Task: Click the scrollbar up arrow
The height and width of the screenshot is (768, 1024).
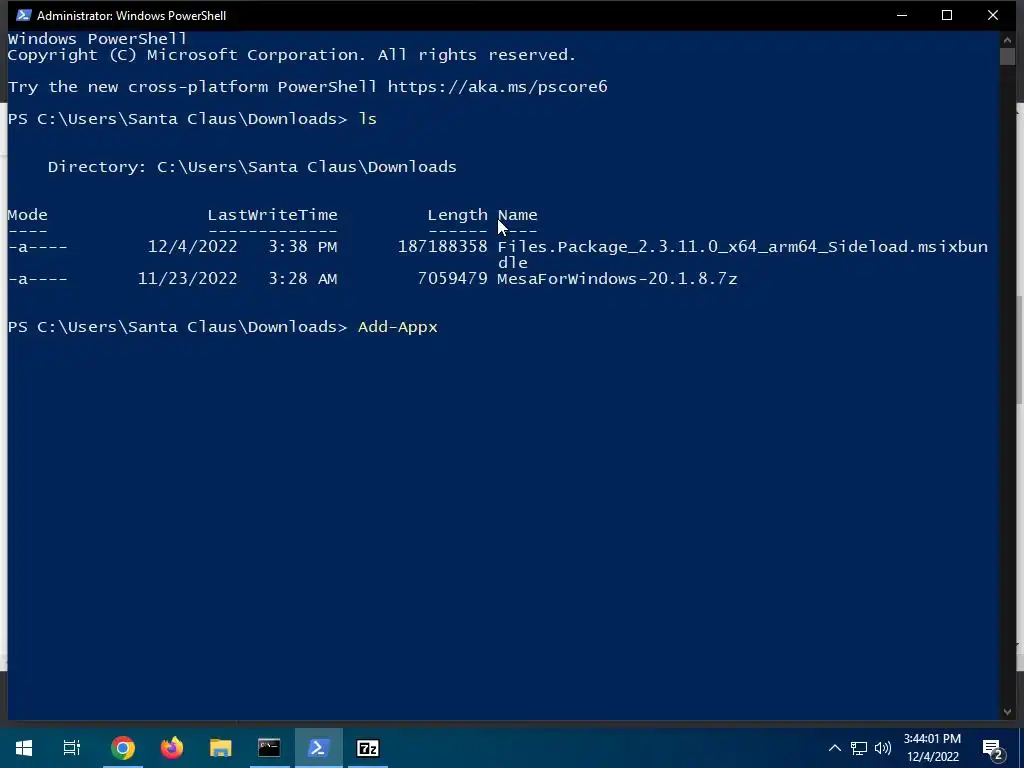Action: pos(1007,39)
